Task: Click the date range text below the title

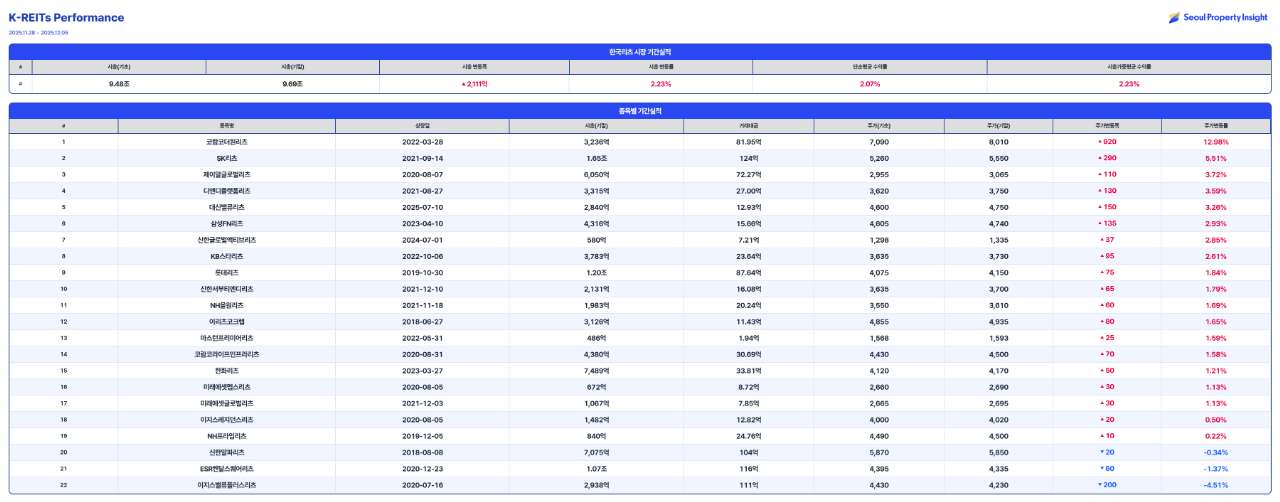Action: [x=39, y=32]
